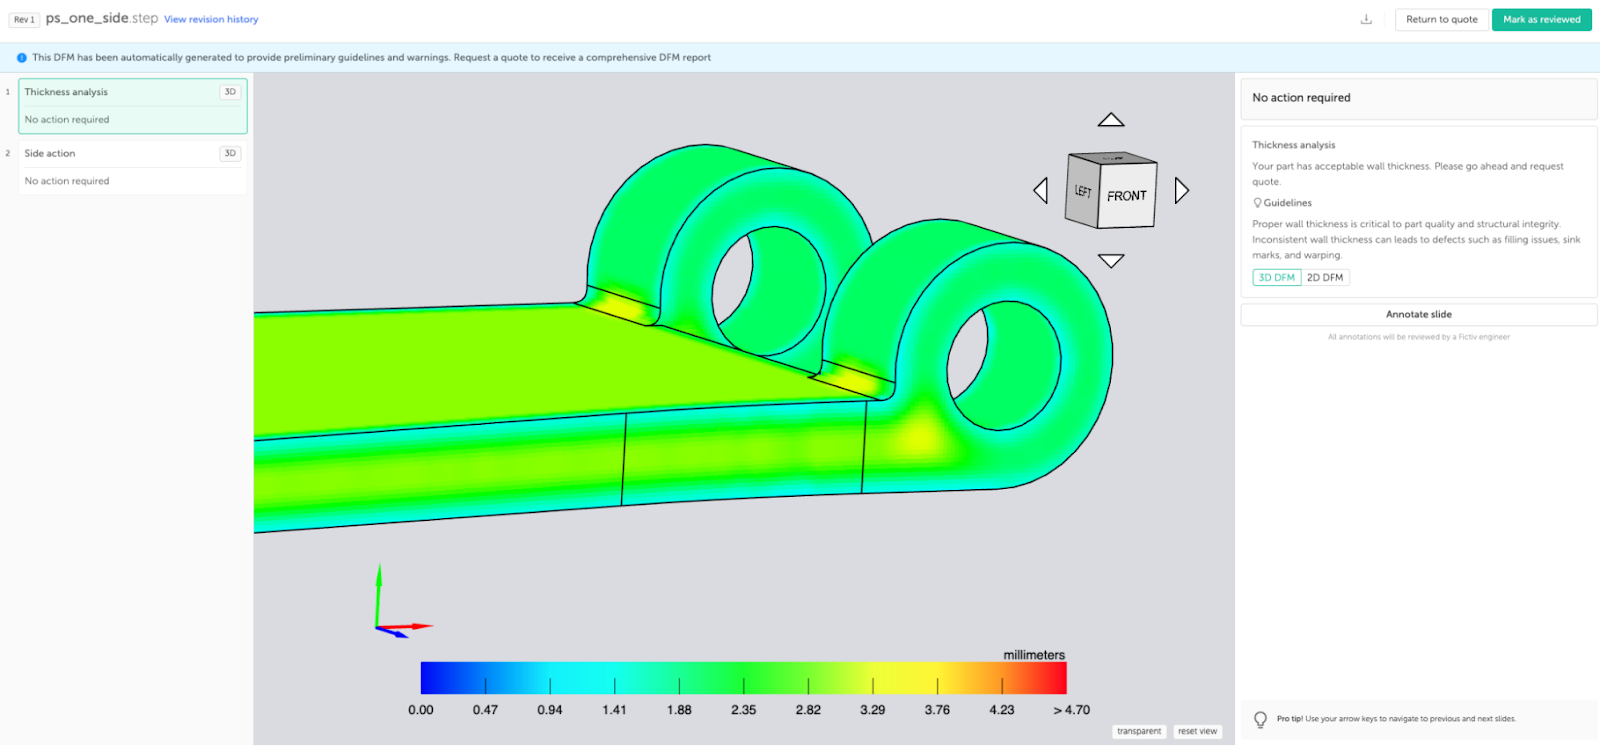Click the 3D badge on Side action

point(230,154)
